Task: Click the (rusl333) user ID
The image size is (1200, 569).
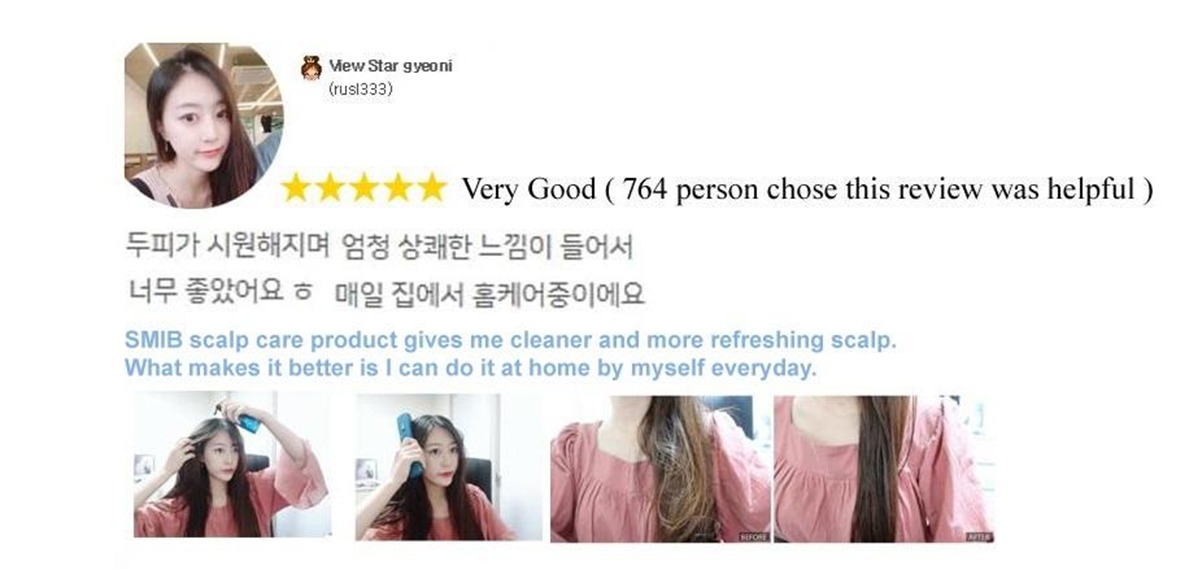Action: click(360, 90)
